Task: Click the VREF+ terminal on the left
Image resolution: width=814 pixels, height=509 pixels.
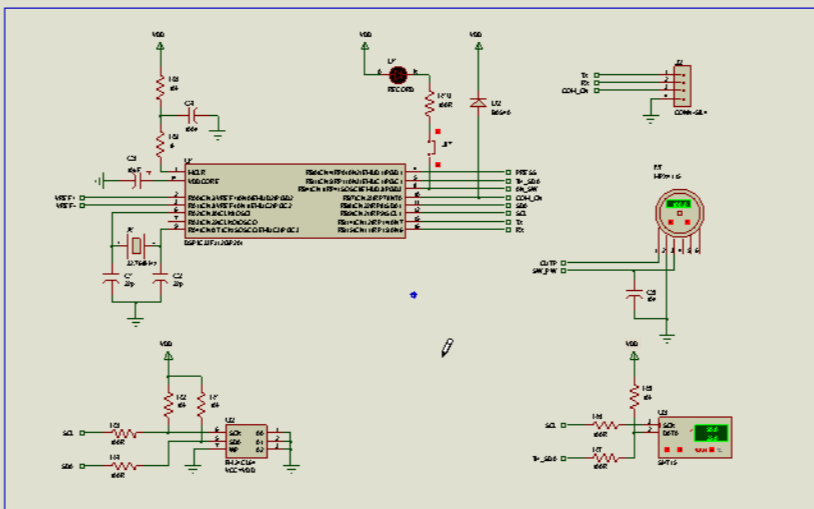Action: pos(82,198)
